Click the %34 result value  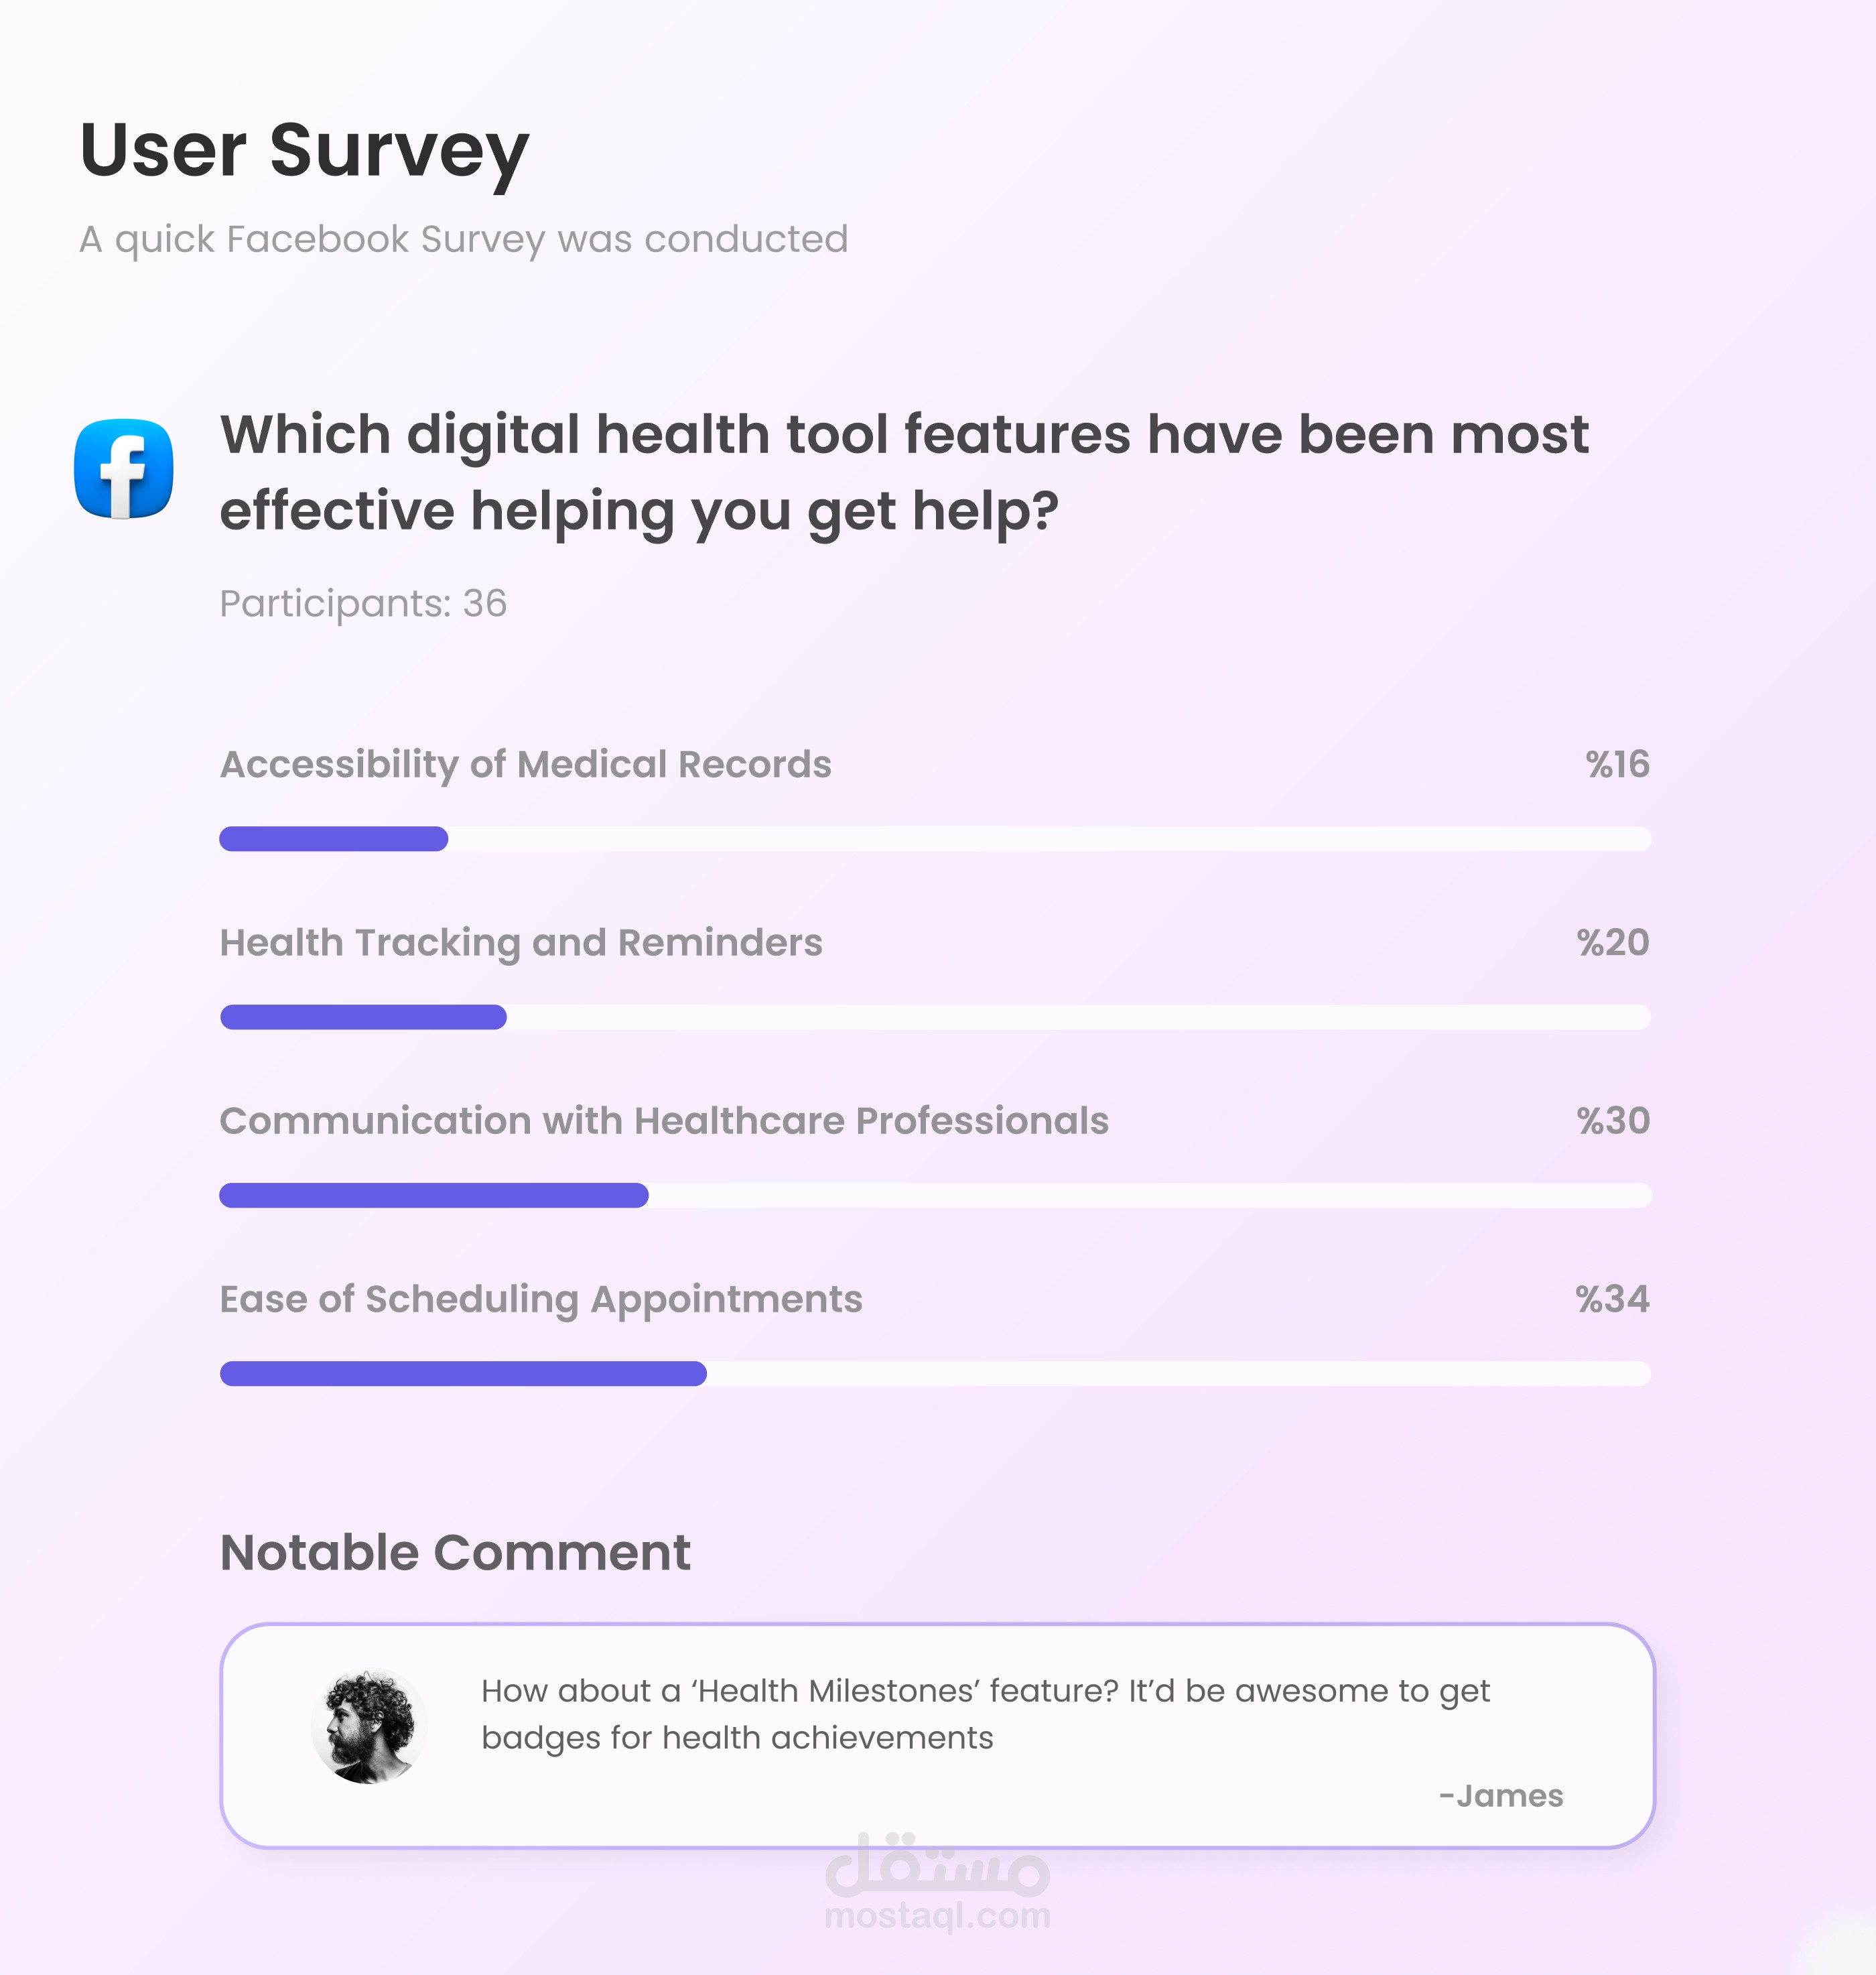pyautogui.click(x=1612, y=1299)
